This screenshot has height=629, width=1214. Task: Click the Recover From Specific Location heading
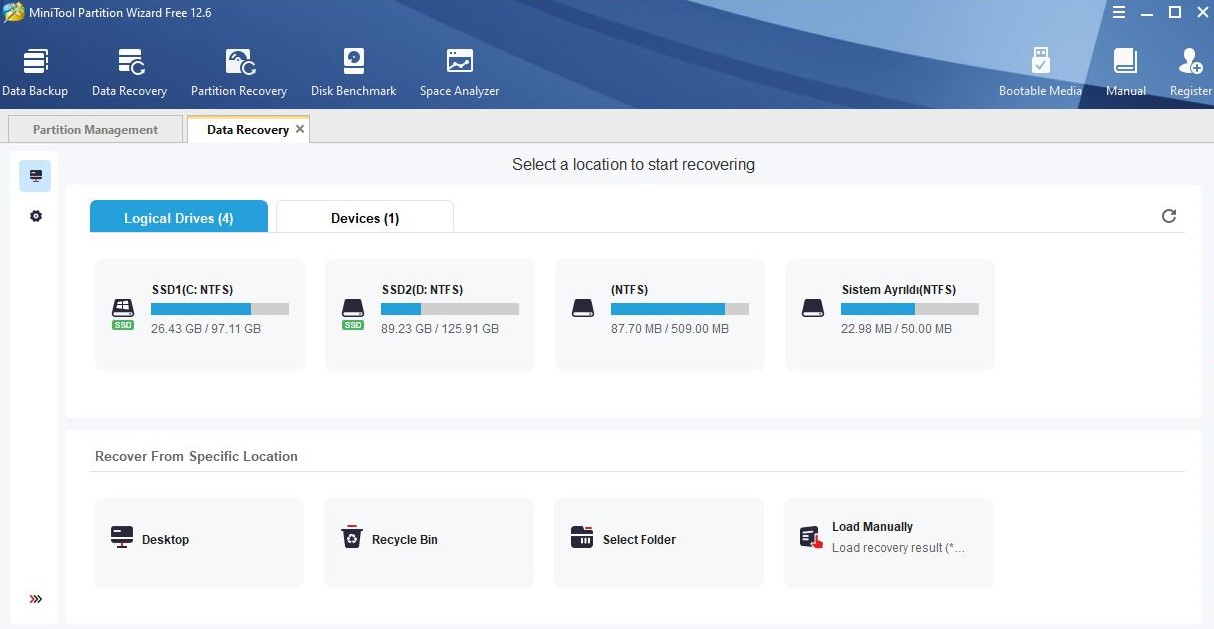coord(196,456)
